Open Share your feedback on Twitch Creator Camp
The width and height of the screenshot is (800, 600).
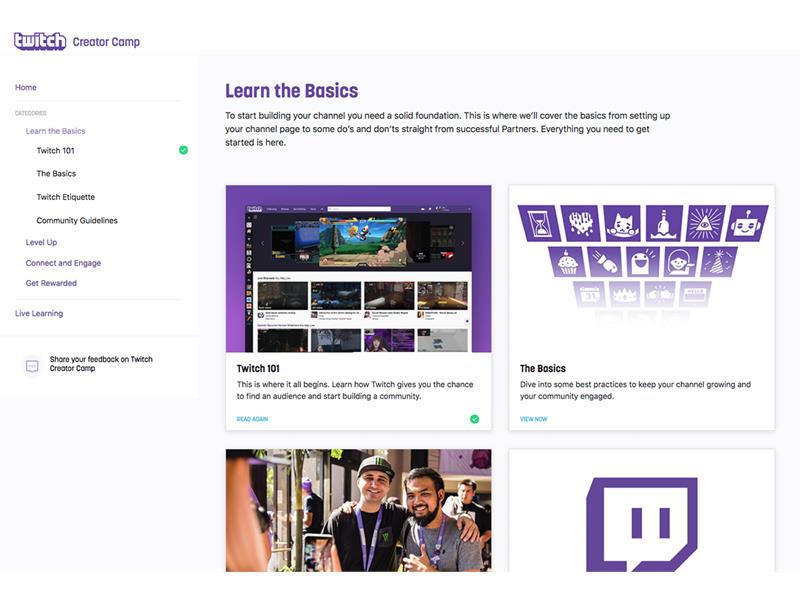(101, 364)
